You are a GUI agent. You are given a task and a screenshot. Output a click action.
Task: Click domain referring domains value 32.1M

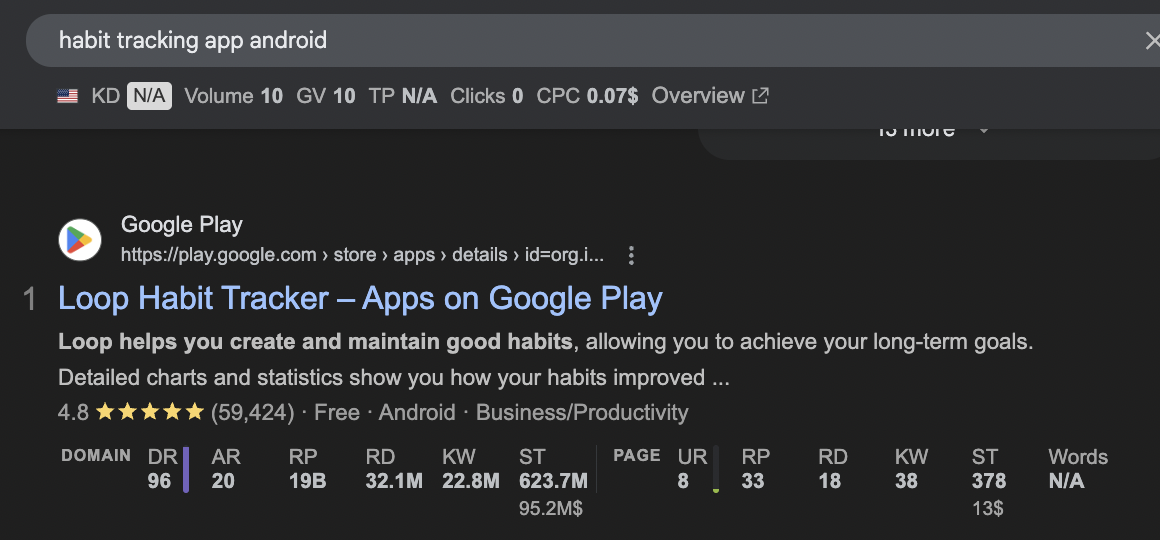coord(394,481)
